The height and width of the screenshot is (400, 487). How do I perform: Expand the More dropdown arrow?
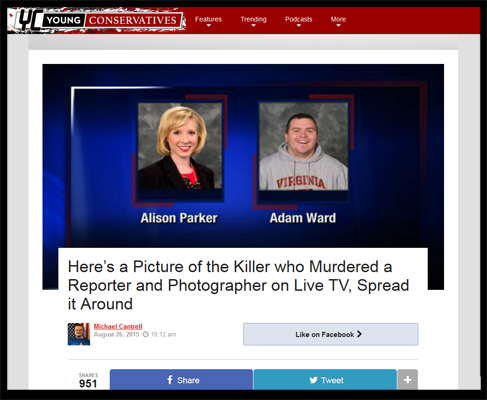click(x=338, y=26)
